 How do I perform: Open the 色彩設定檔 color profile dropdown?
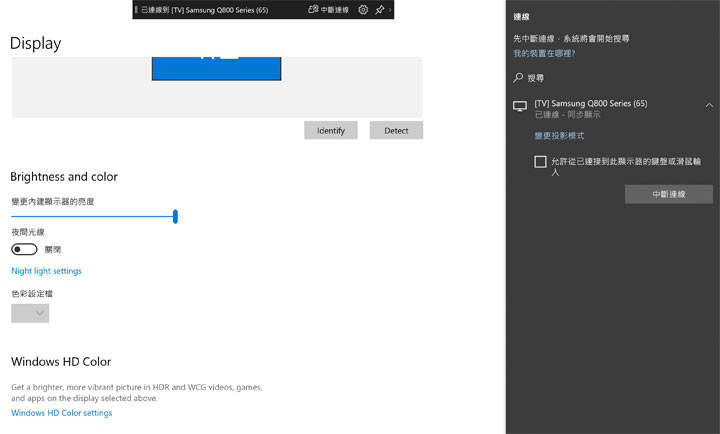click(30, 313)
